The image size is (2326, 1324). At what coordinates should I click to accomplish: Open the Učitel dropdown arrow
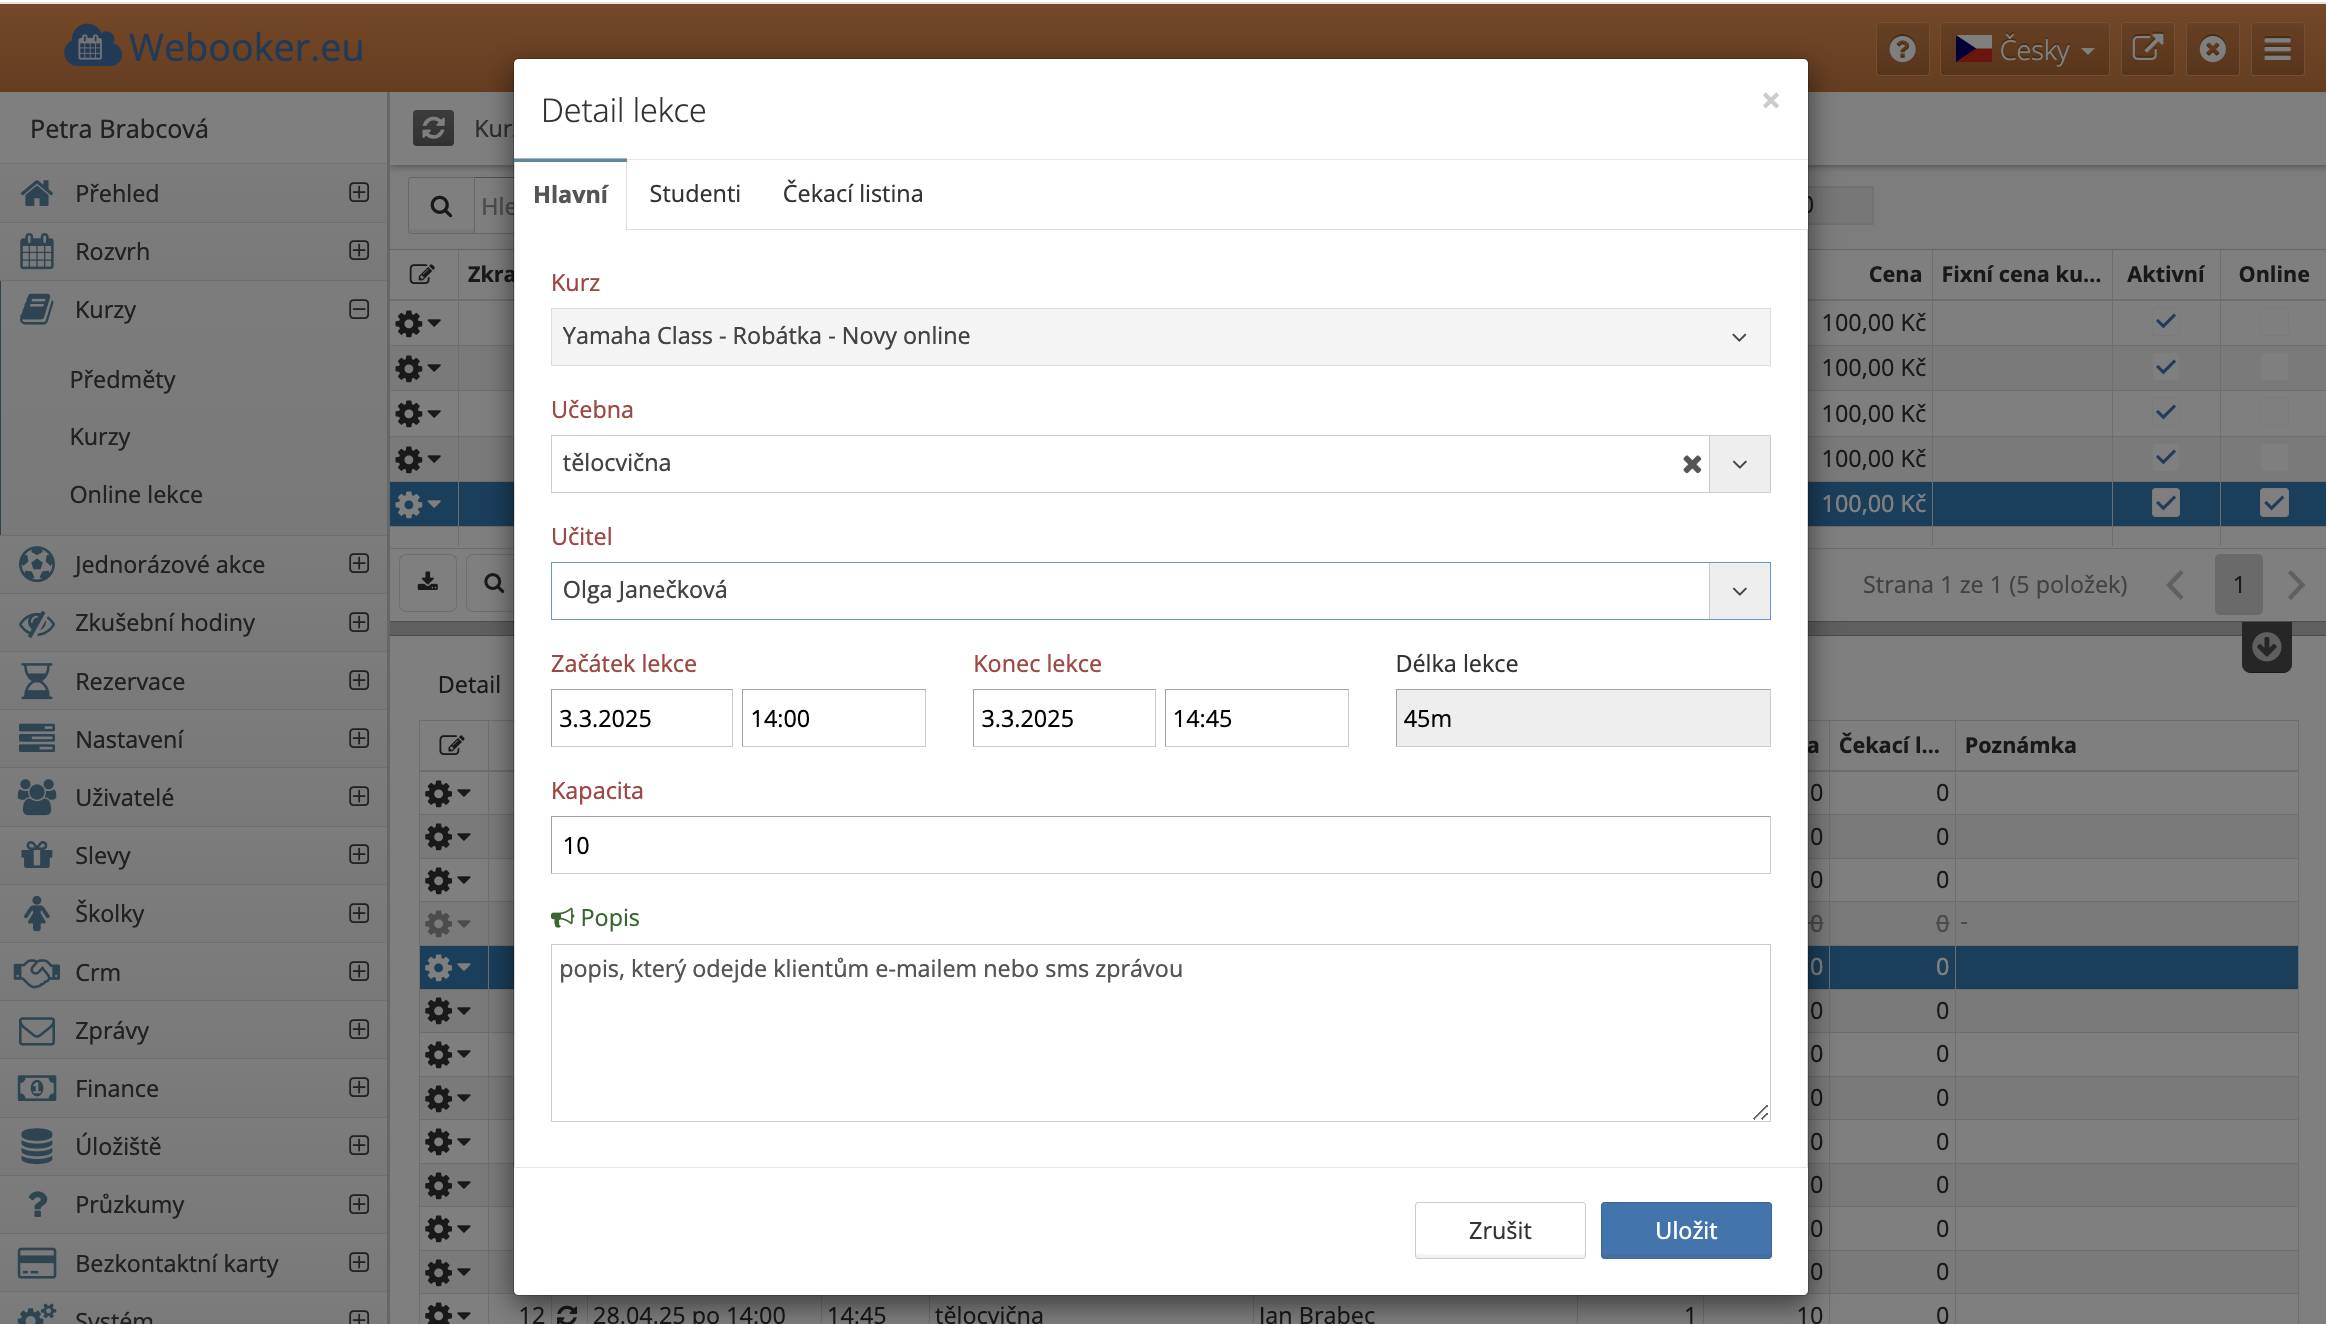[1739, 591]
